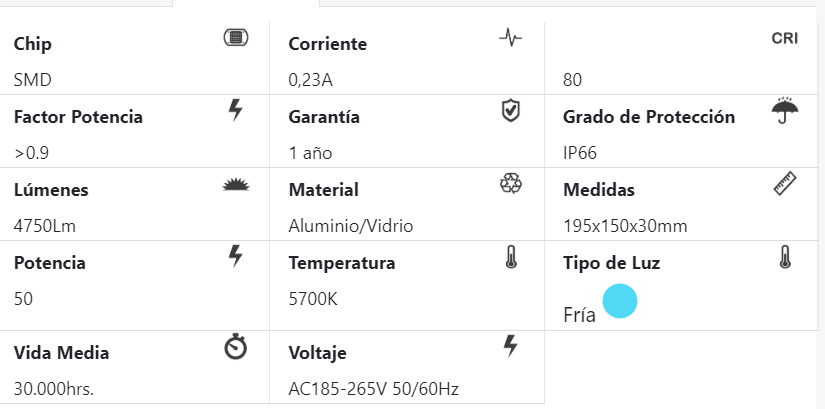Click the CRI icon label

(784, 38)
